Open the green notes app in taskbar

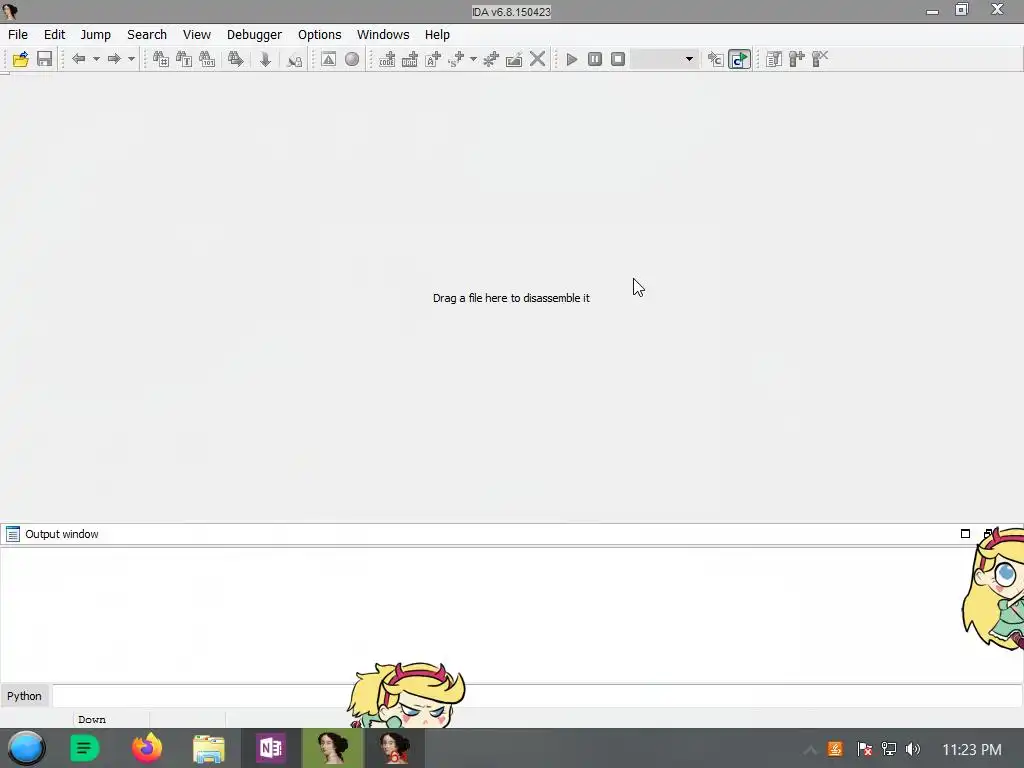click(x=84, y=748)
